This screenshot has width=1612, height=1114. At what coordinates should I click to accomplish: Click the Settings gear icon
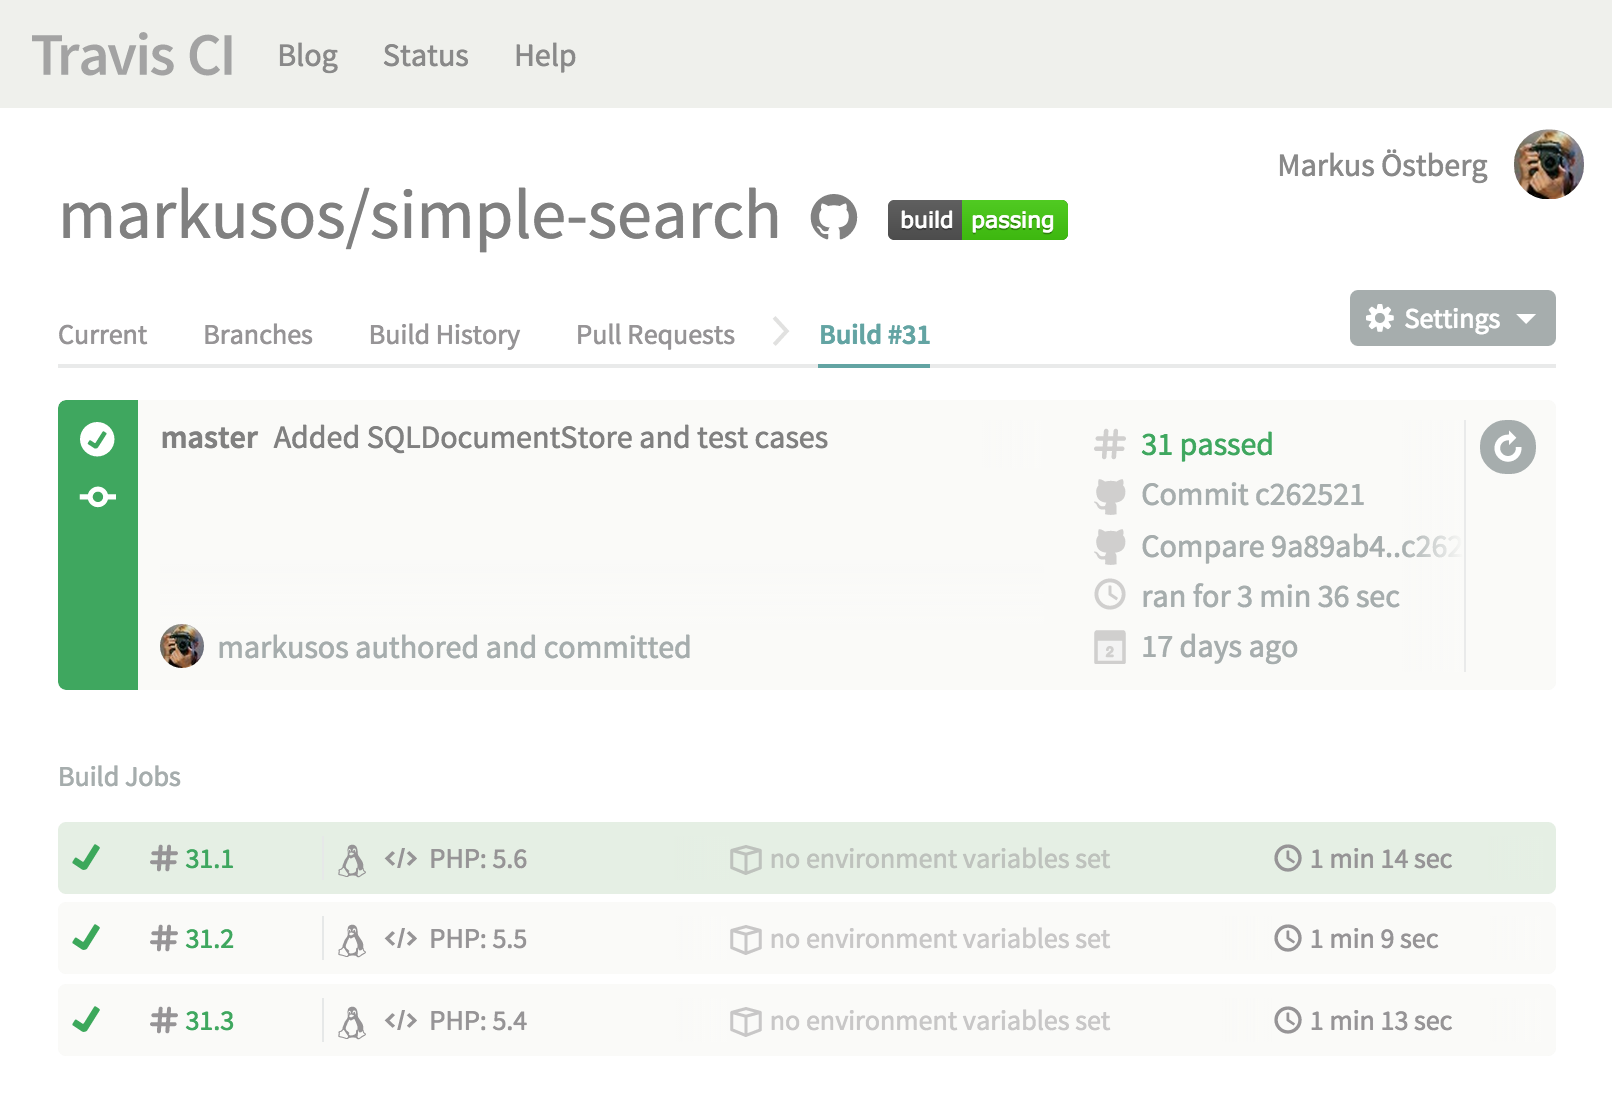pos(1380,318)
